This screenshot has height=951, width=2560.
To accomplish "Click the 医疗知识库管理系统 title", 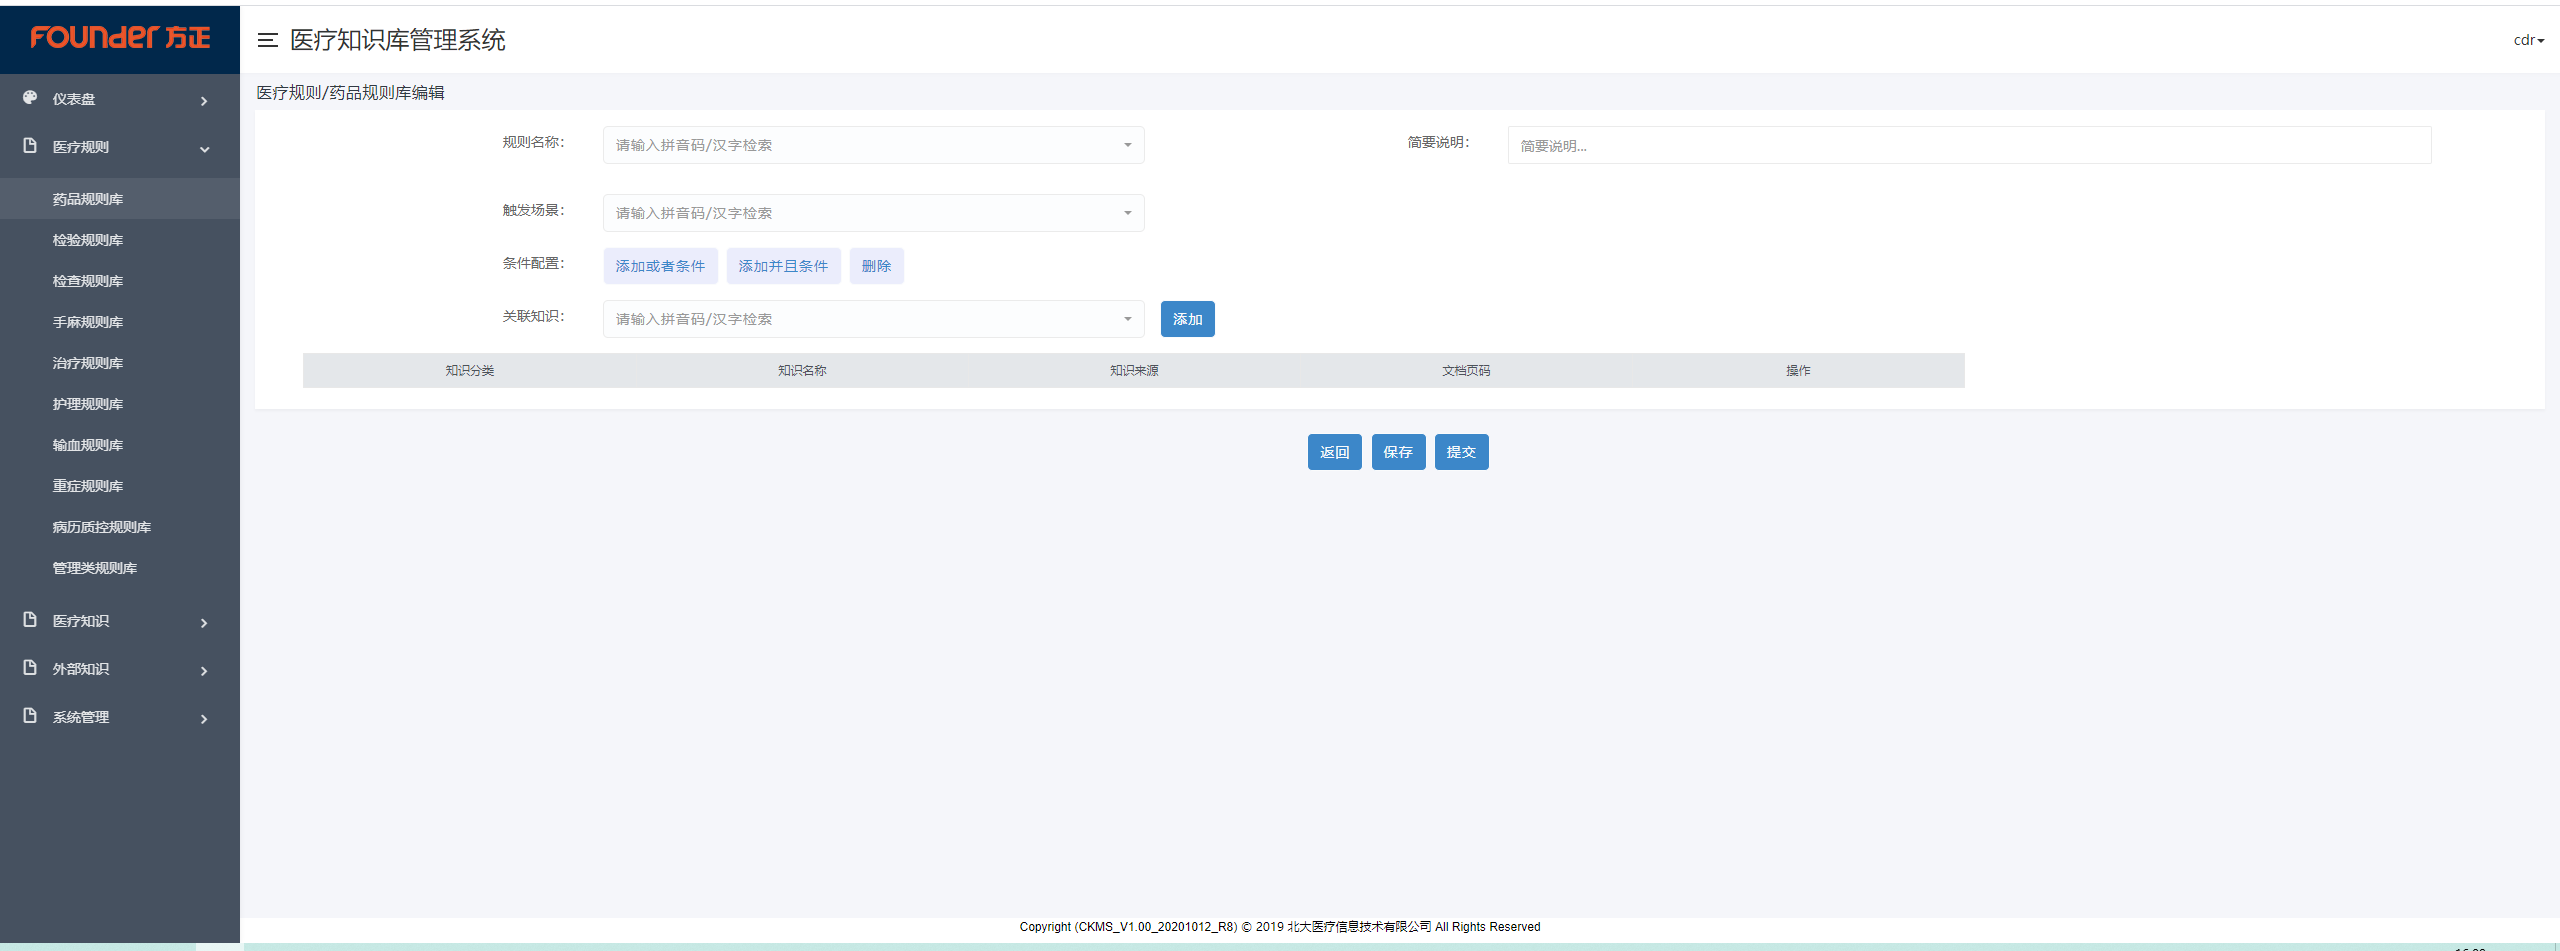I will pos(397,40).
